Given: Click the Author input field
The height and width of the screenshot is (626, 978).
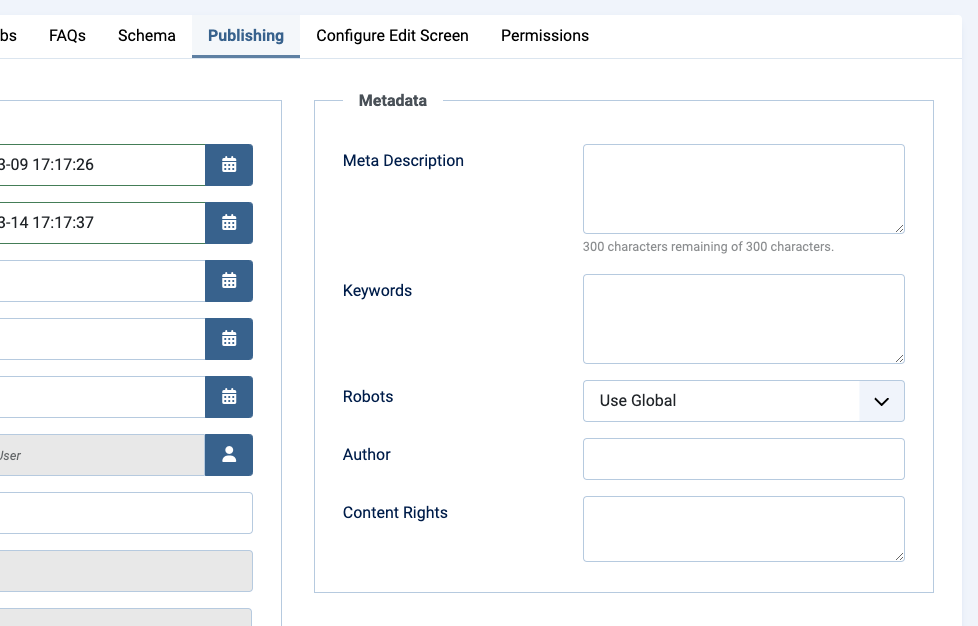Looking at the screenshot, I should coord(743,459).
